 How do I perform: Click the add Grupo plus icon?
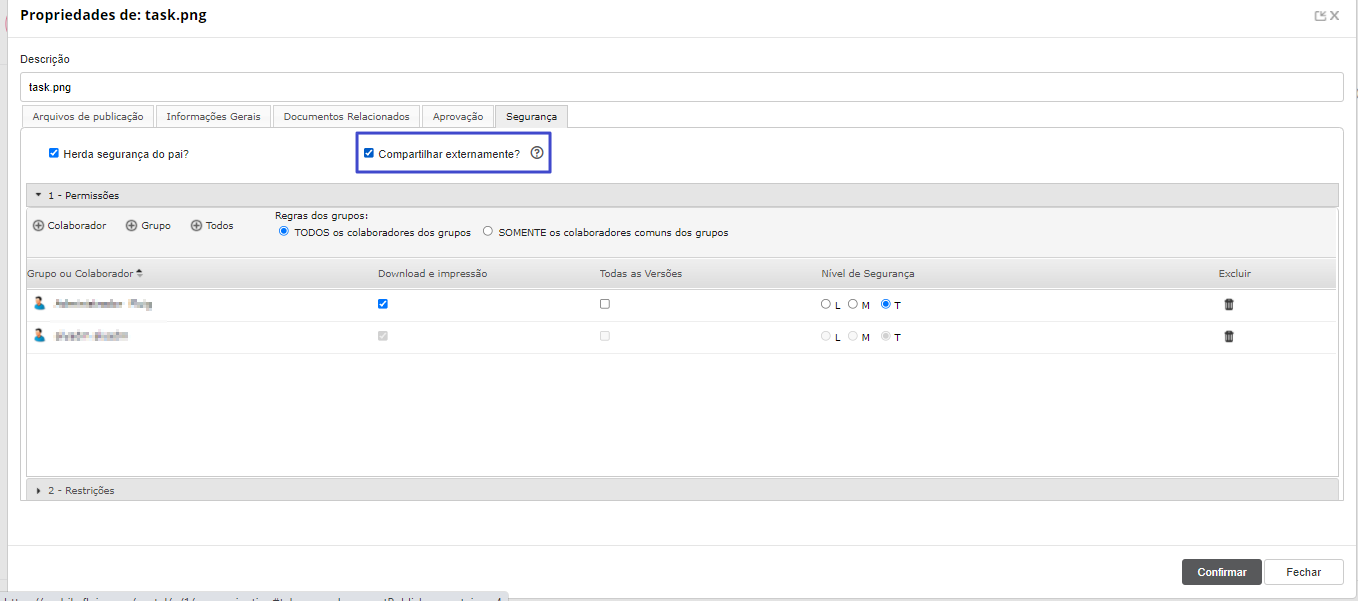tap(131, 226)
